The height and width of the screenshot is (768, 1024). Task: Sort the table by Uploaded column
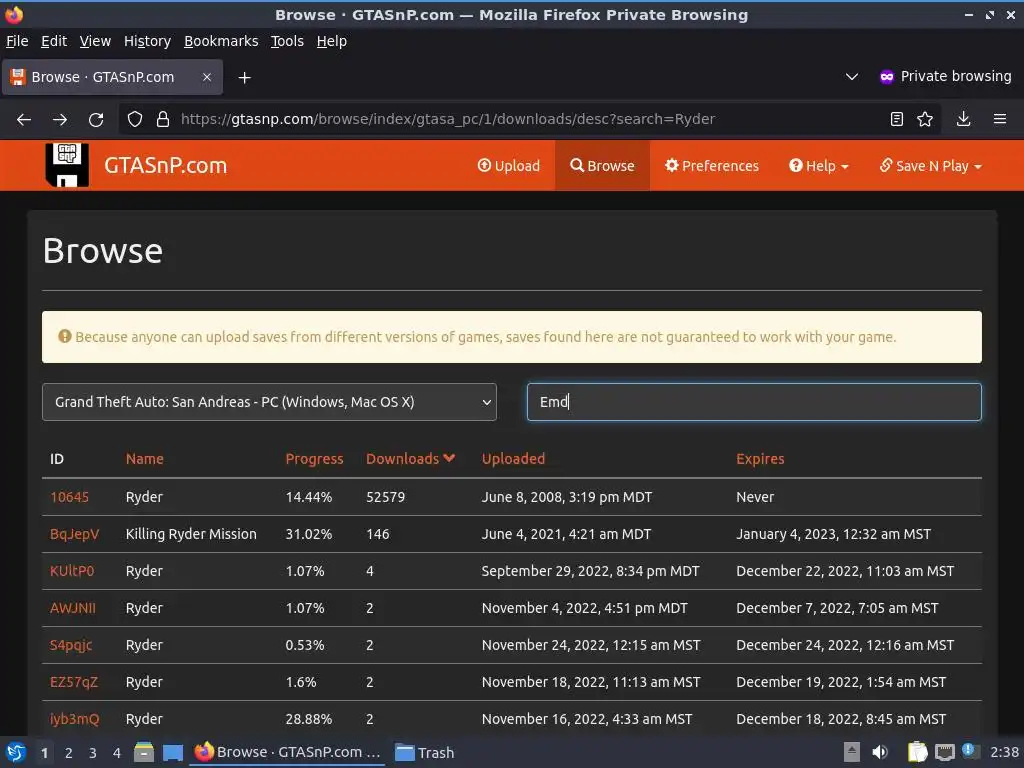513,458
